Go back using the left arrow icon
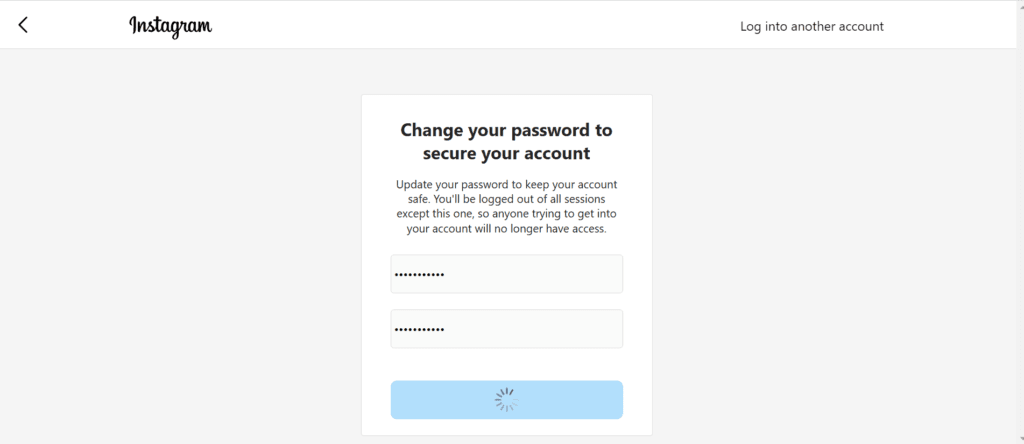1024x444 pixels. 23,25
